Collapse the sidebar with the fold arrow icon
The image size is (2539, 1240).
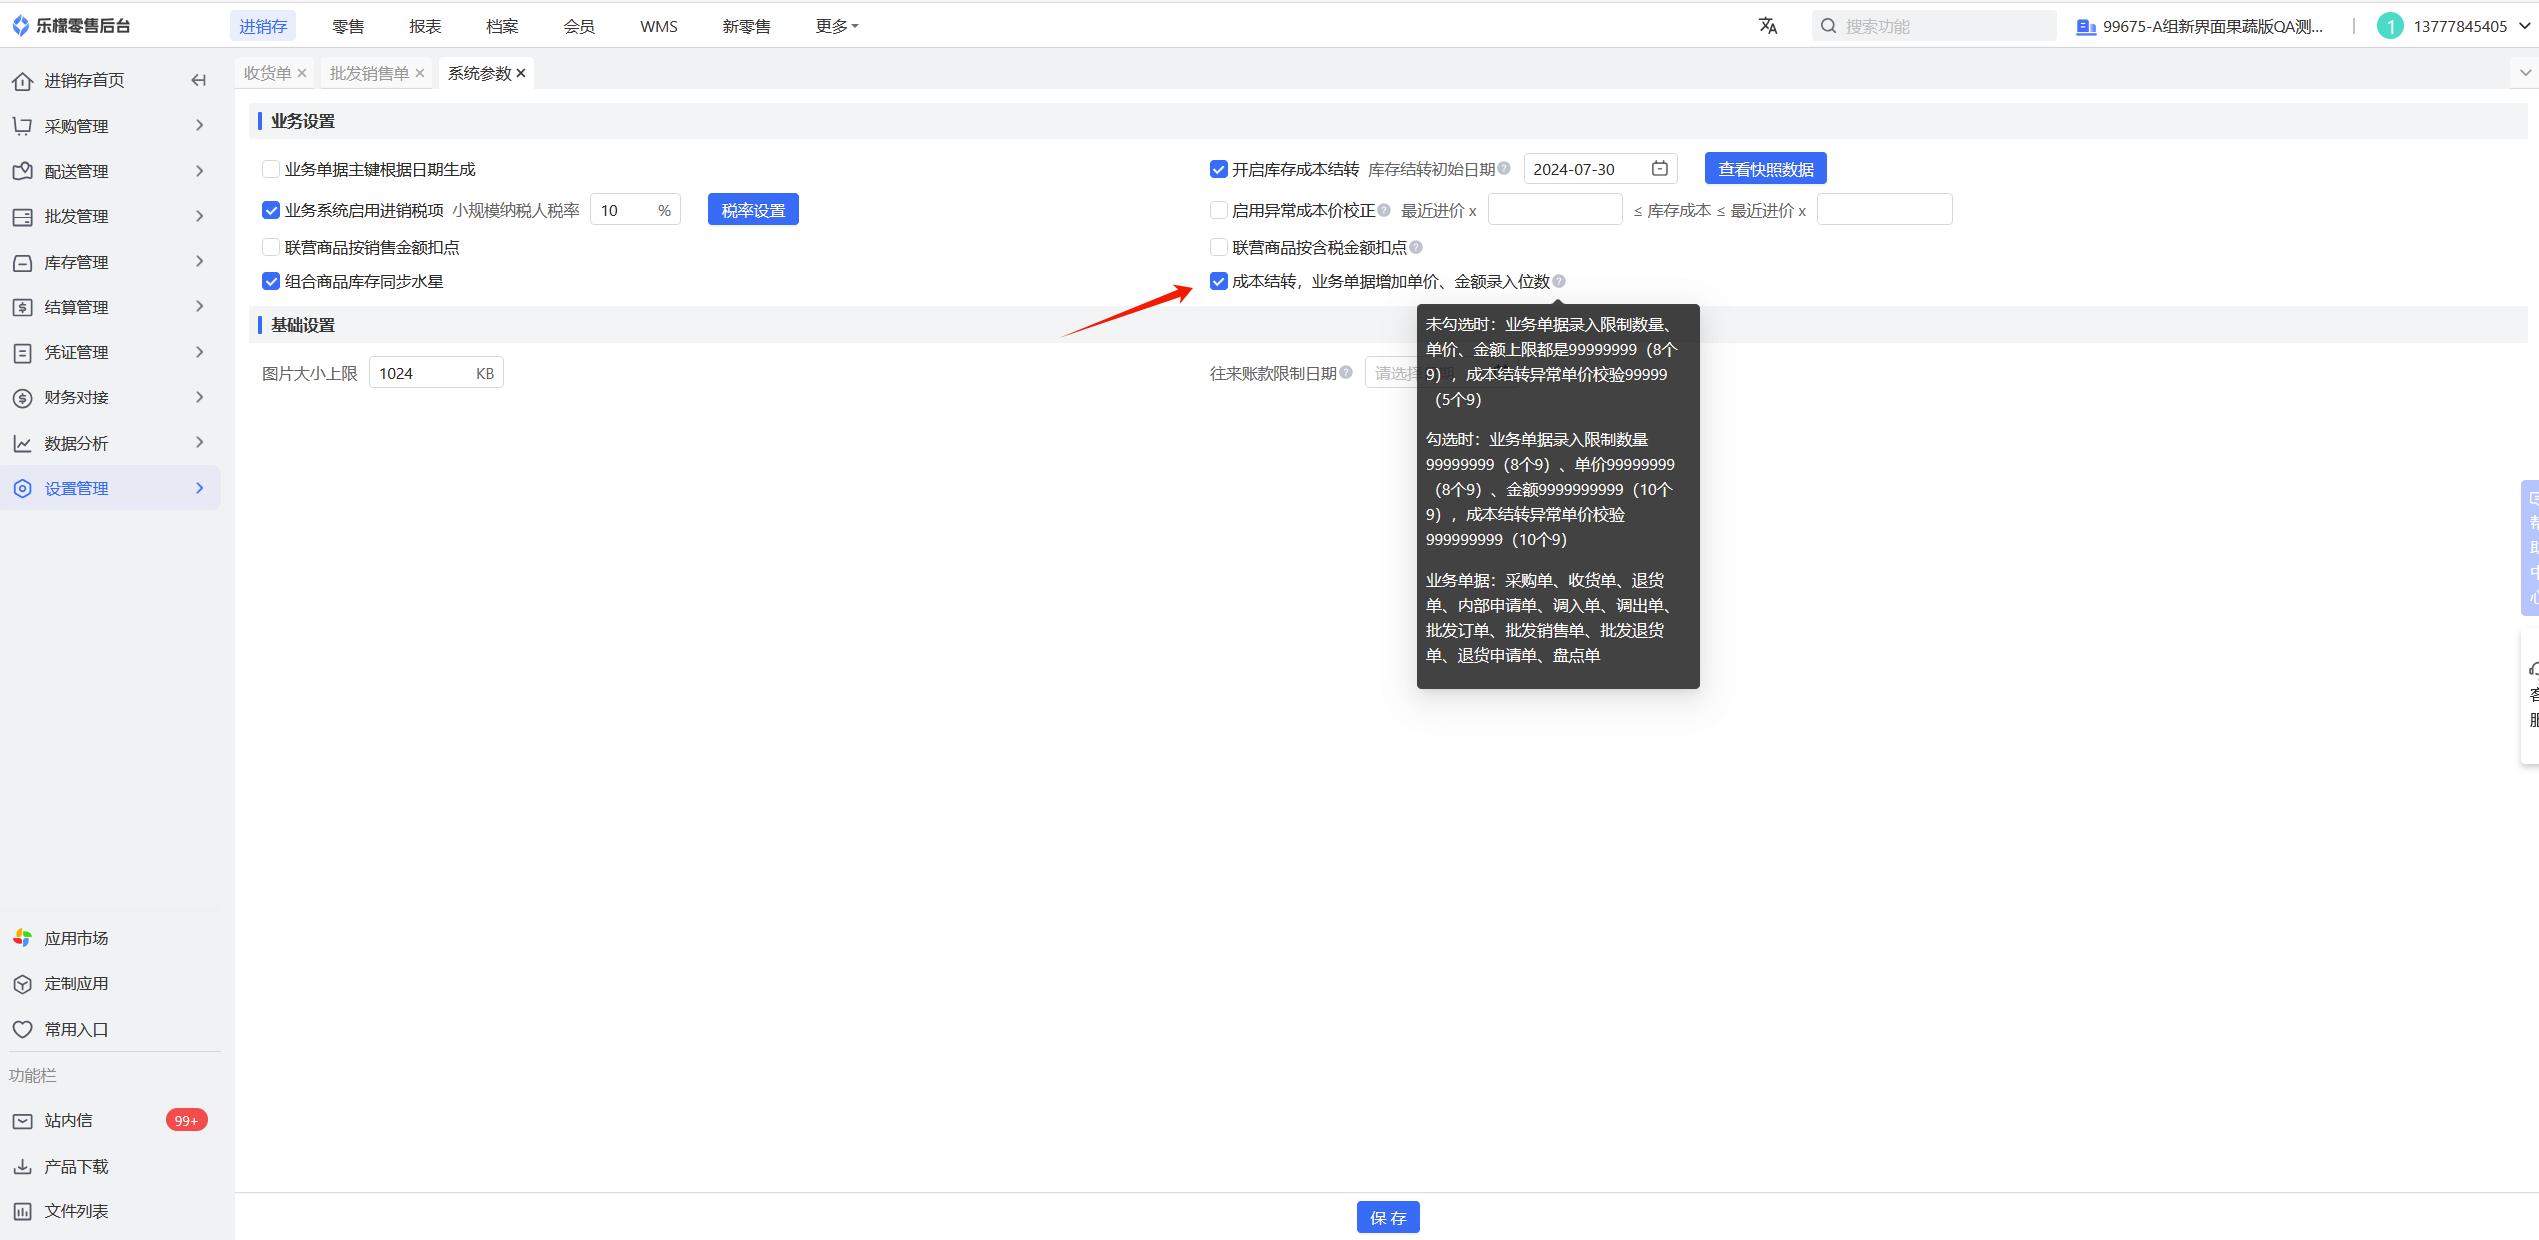pyautogui.click(x=198, y=80)
